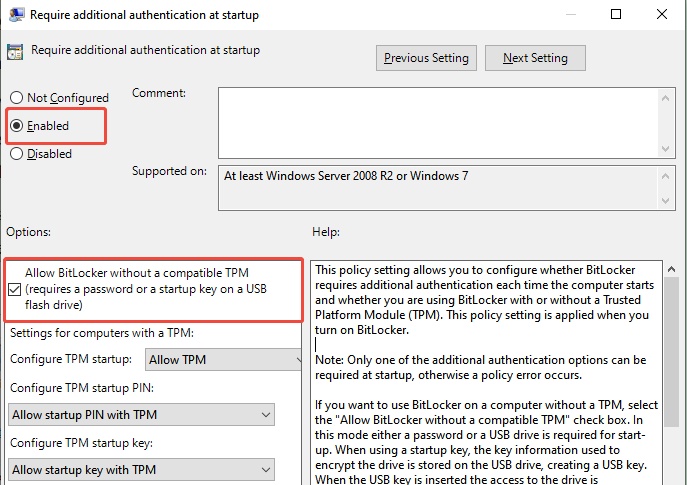Click the 'Settings for computers with a TPM:' label
Image resolution: width=687 pixels, height=485 pixels.
[x=102, y=333]
